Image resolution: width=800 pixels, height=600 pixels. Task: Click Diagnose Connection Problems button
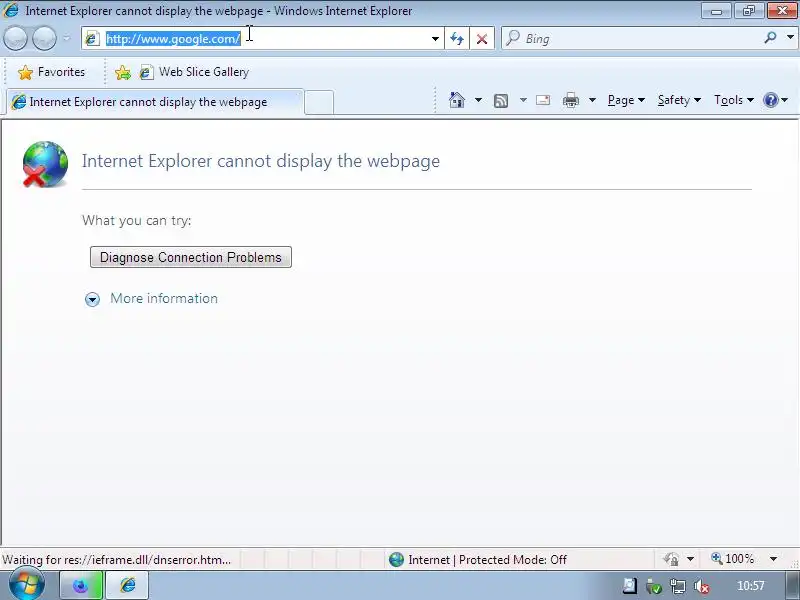[191, 257]
